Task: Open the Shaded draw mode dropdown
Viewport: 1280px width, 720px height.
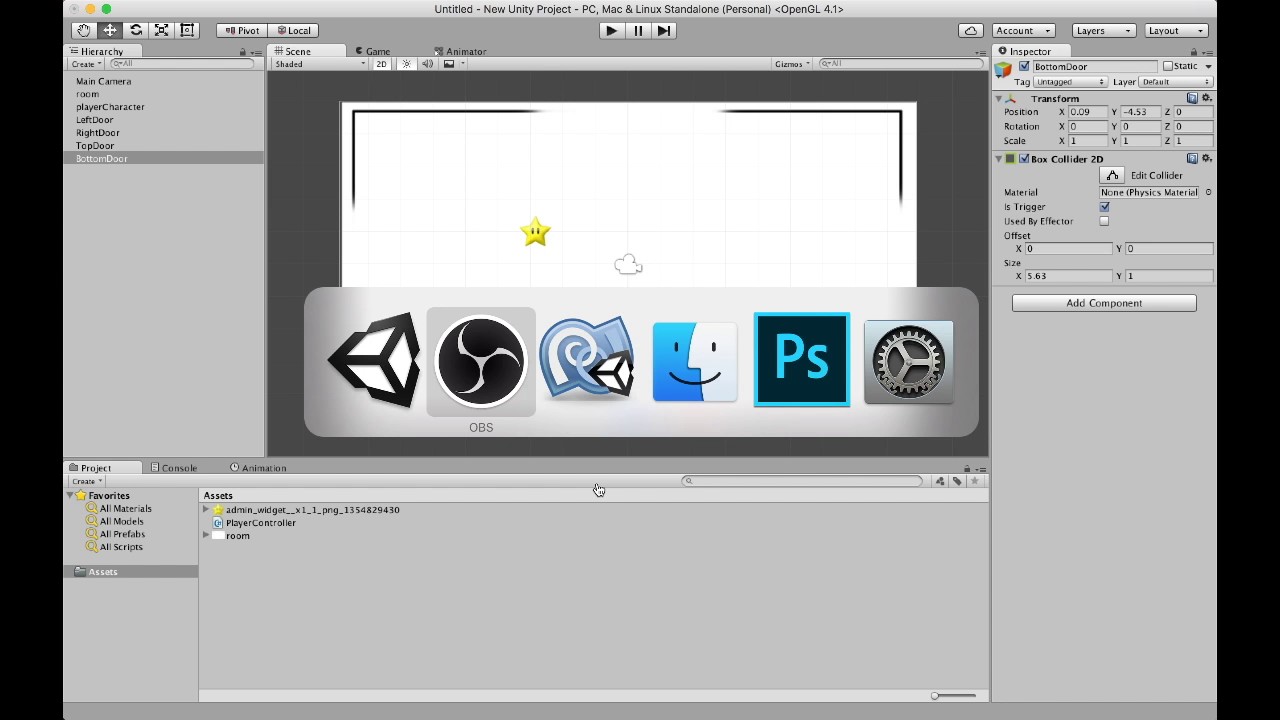Action: click(x=320, y=64)
